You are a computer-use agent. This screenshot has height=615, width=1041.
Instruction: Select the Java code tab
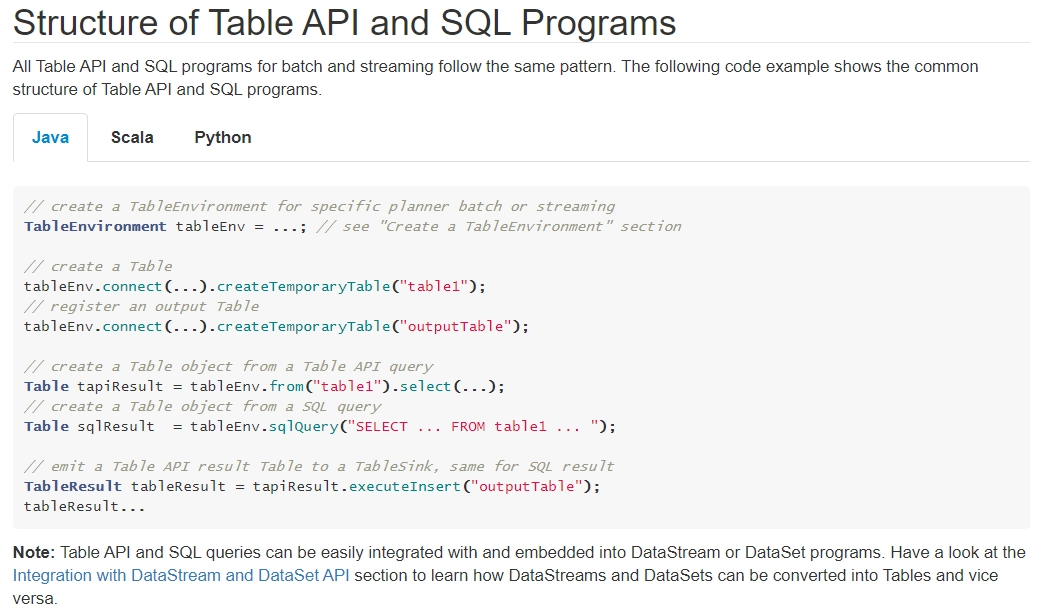50,137
